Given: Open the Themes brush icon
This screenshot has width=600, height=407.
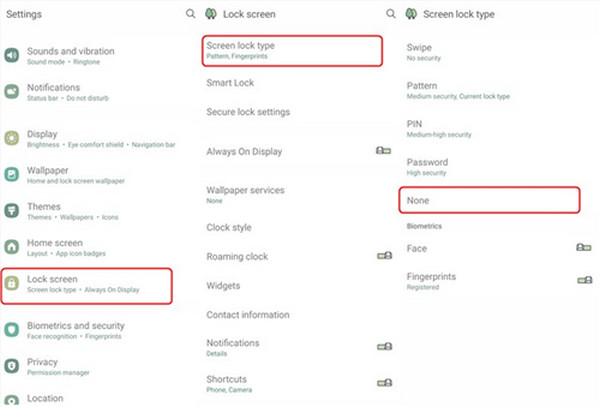Looking at the screenshot, I should pyautogui.click(x=11, y=210).
